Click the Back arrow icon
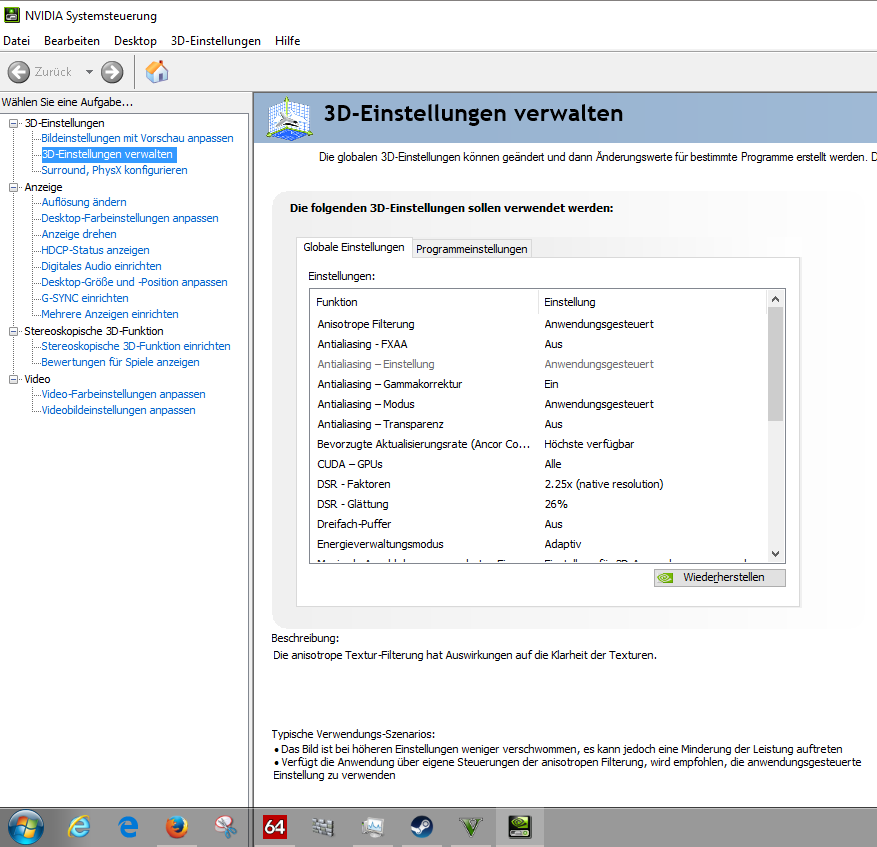 click(x=18, y=72)
